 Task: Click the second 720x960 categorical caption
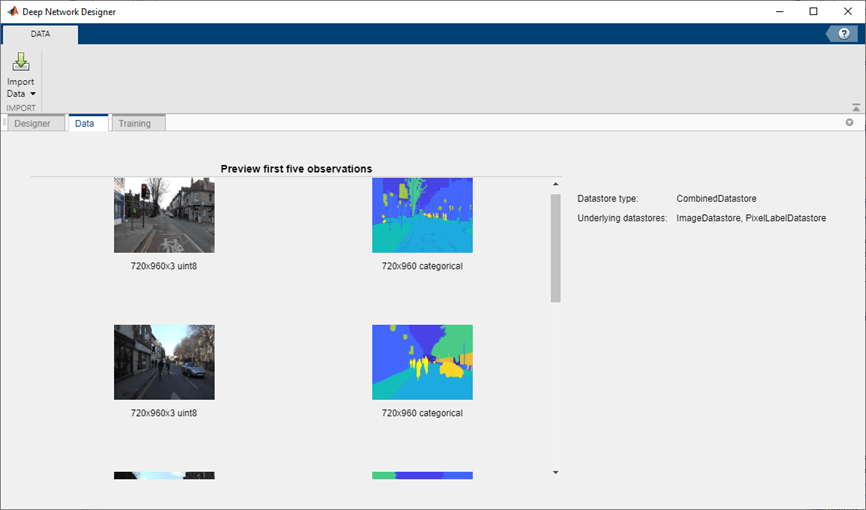(x=422, y=413)
